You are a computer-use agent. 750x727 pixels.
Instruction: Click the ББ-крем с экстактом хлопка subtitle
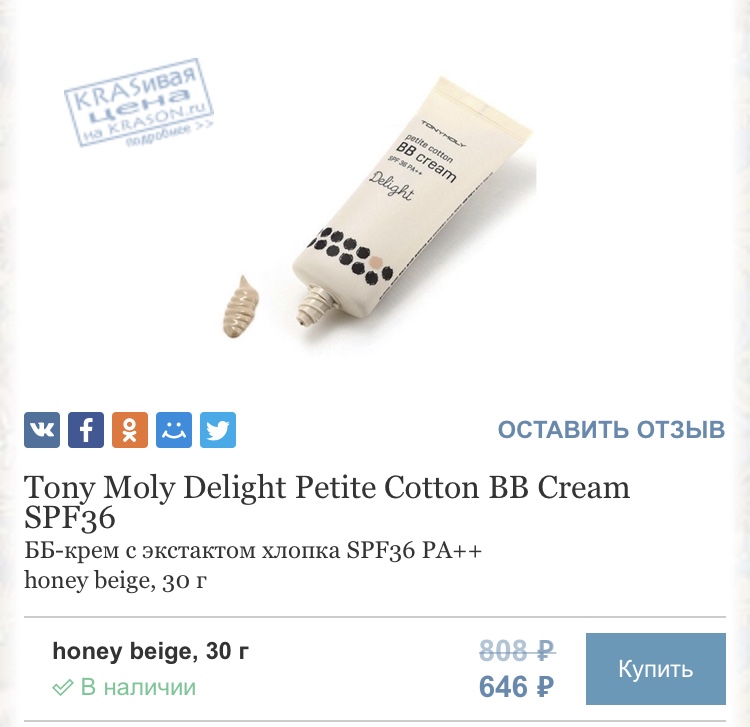click(253, 551)
